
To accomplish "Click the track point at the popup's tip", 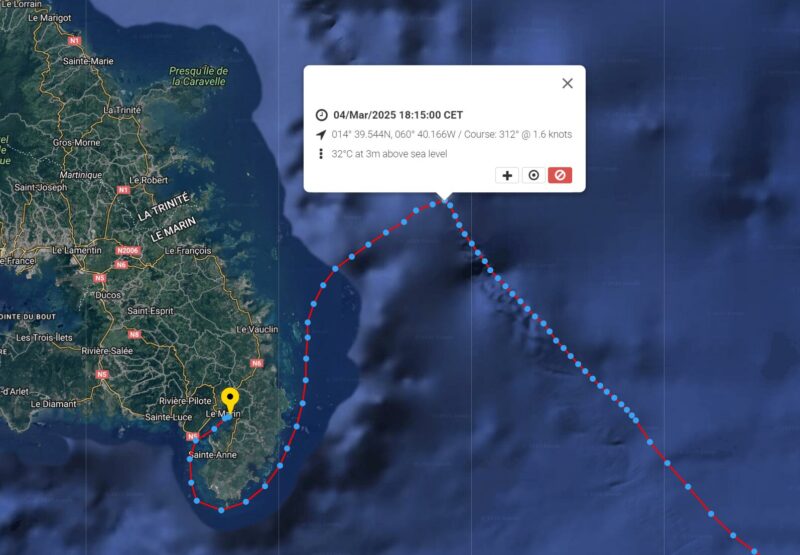I will pyautogui.click(x=444, y=201).
